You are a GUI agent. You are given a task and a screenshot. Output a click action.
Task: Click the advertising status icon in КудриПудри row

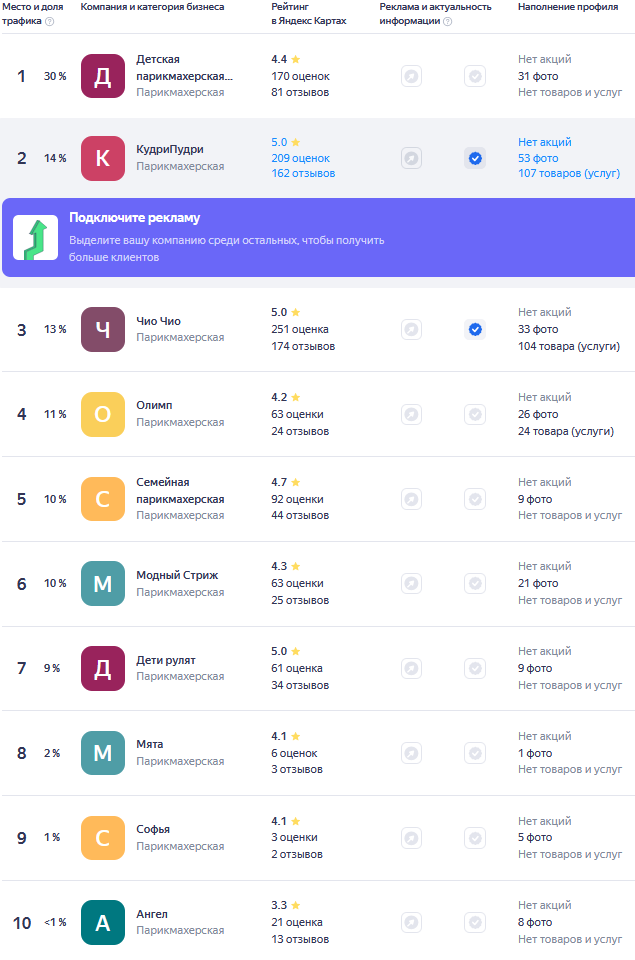[x=411, y=159]
